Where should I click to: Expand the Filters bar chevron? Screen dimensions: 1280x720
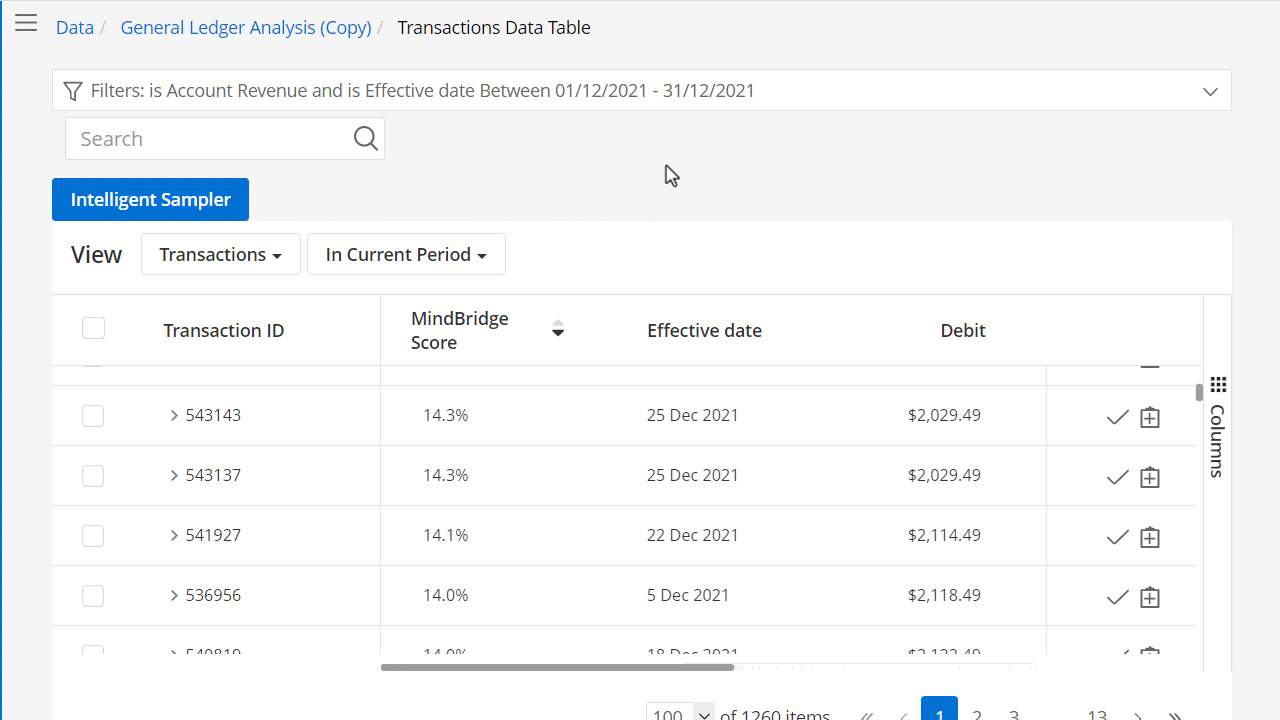[x=1210, y=91]
